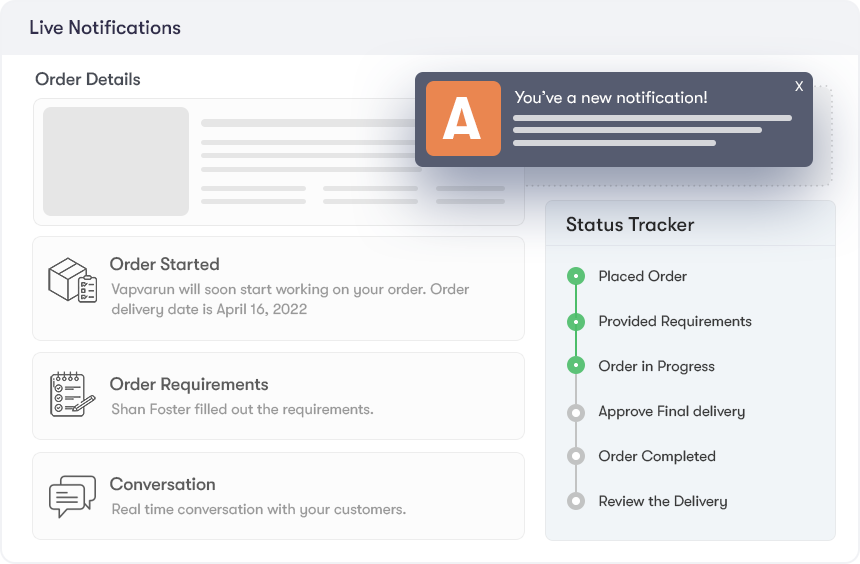The height and width of the screenshot is (564, 860).
Task: Click the Live Notifications title
Action: [x=105, y=28]
